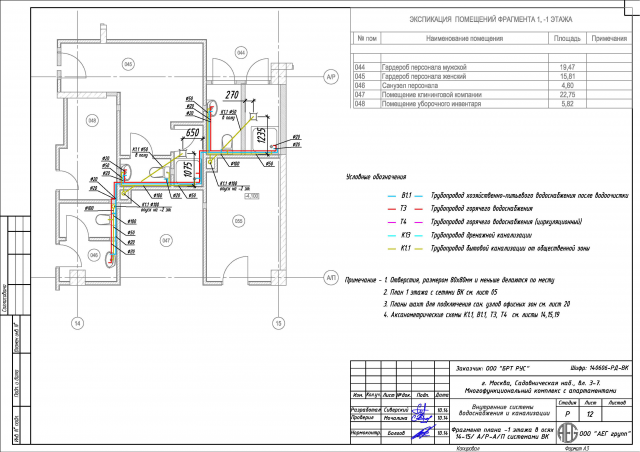Click note 2 'План 1 этажа с сетями ВК'
The image size is (640, 452).
(440, 292)
